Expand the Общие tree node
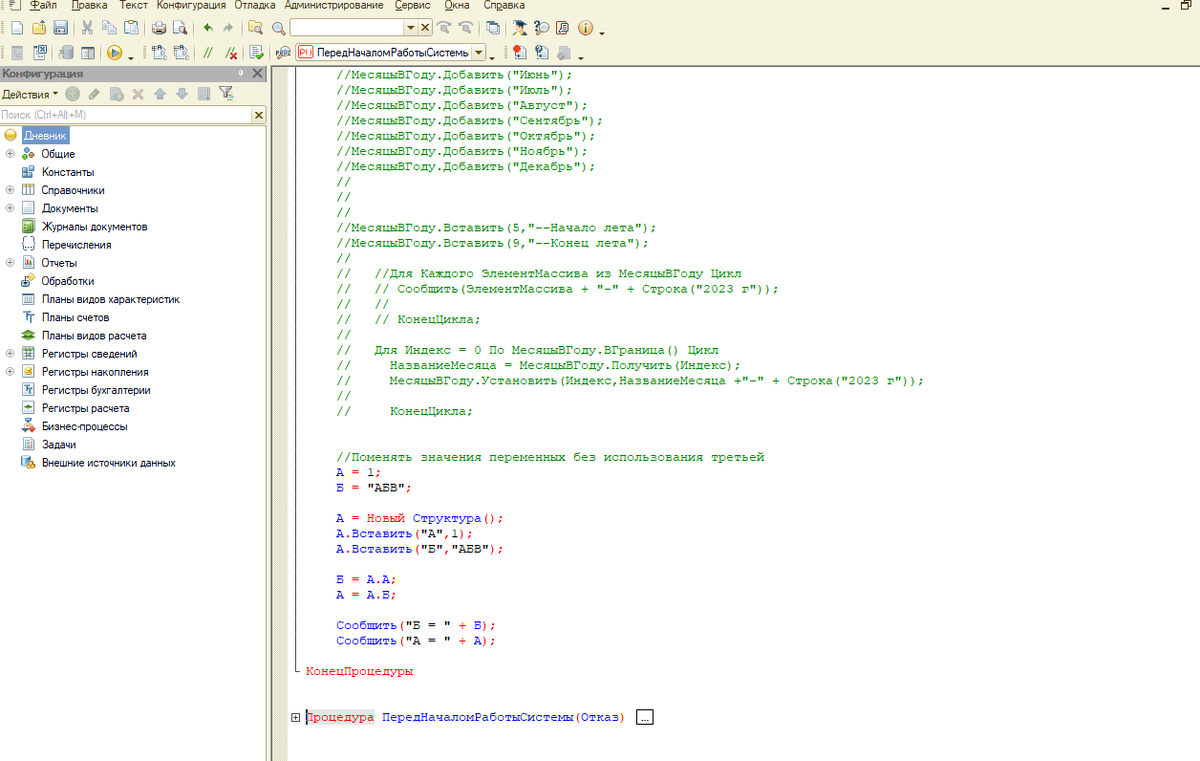The width and height of the screenshot is (1200, 761). click(x=10, y=154)
